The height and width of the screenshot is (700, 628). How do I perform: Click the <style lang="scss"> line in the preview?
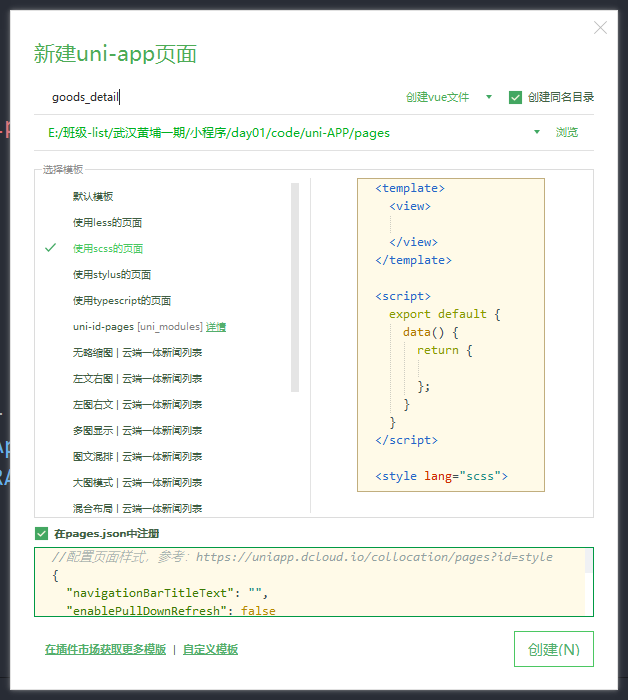[441, 476]
